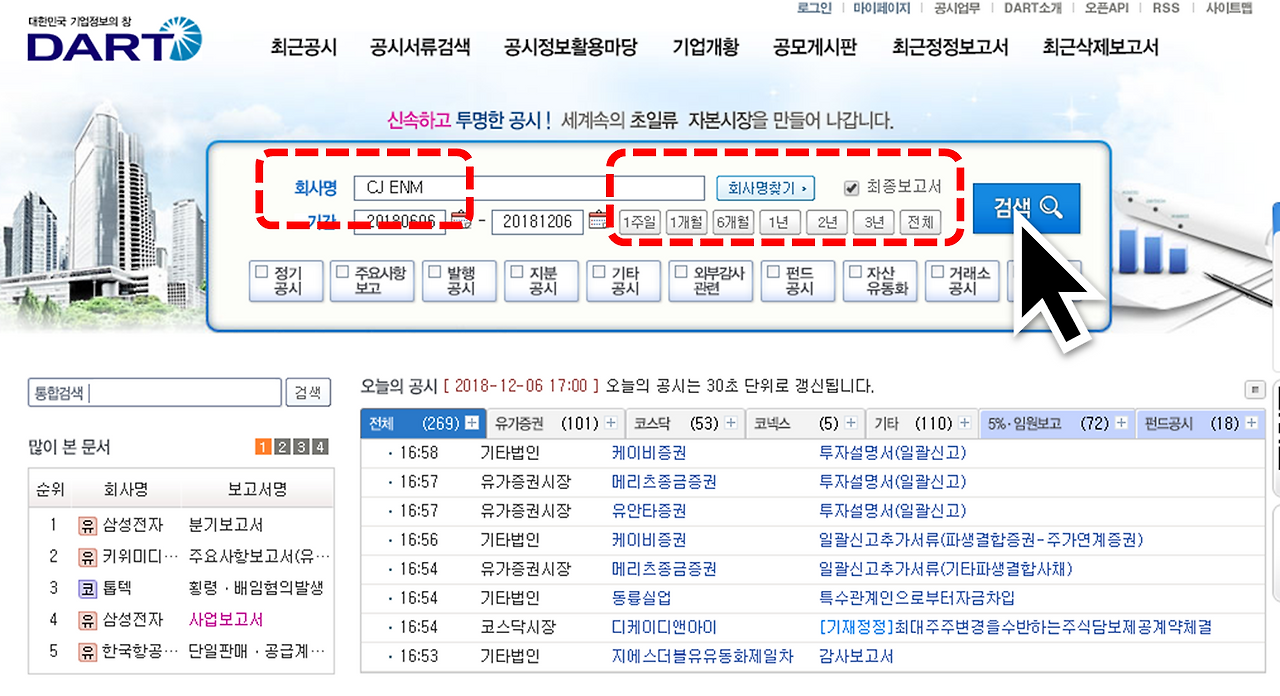Focus the 회사명 input field
The height and width of the screenshot is (696, 1280).
pyautogui.click(x=530, y=188)
